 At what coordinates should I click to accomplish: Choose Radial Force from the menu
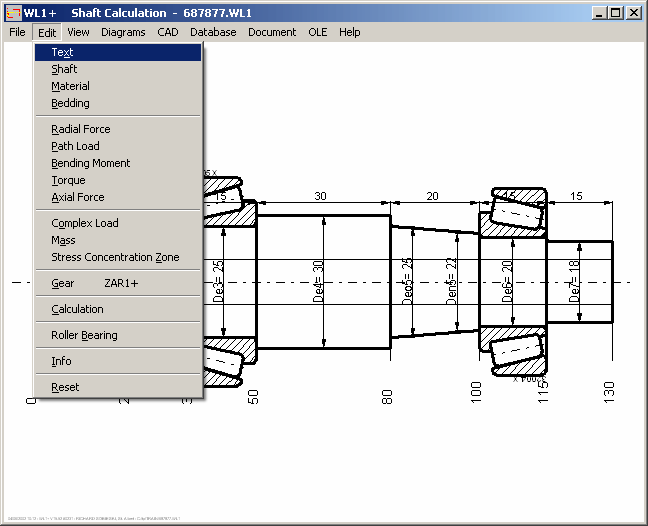[x=81, y=129]
